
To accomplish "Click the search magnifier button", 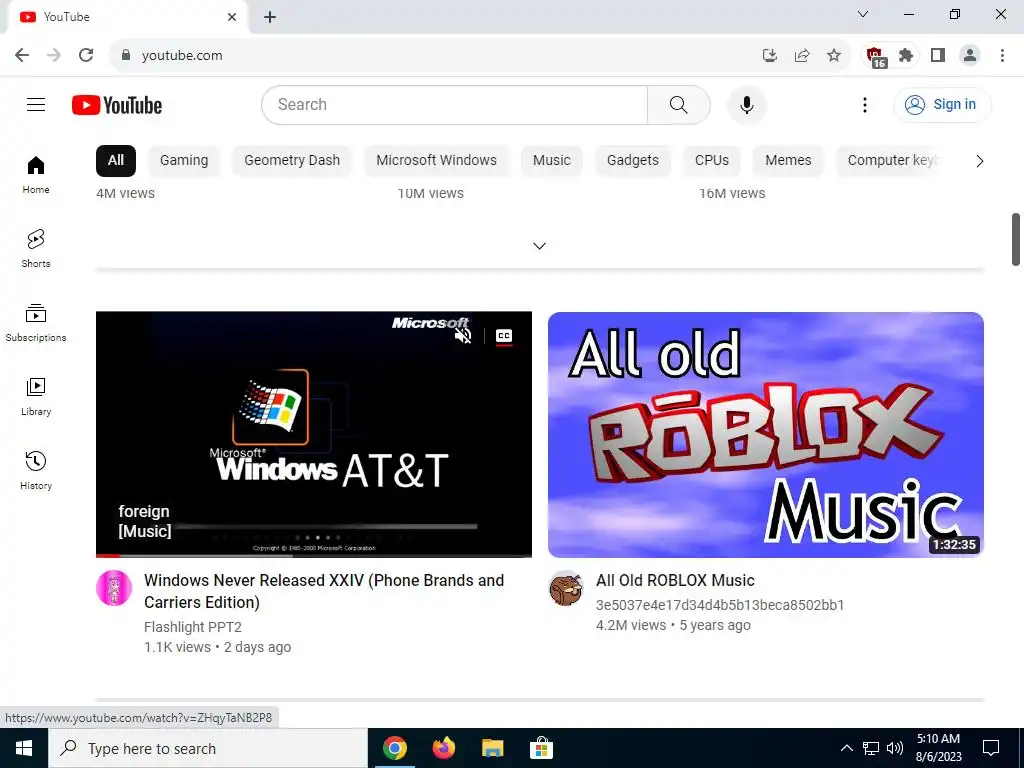I will [679, 104].
